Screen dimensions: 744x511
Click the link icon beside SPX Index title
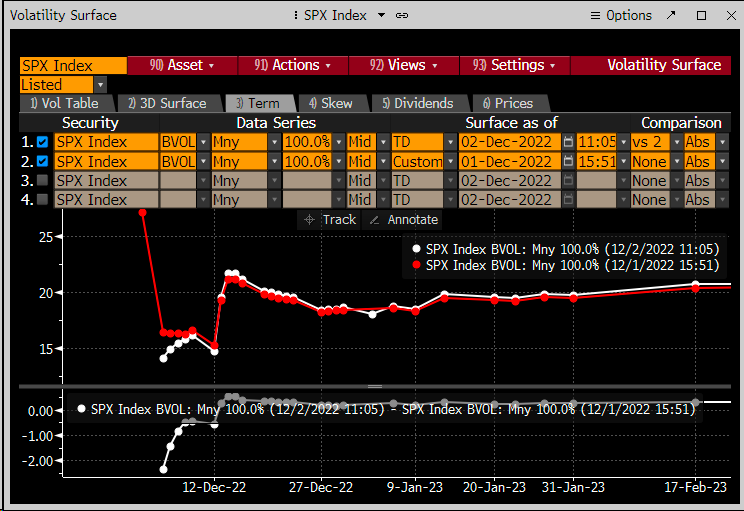coord(402,15)
